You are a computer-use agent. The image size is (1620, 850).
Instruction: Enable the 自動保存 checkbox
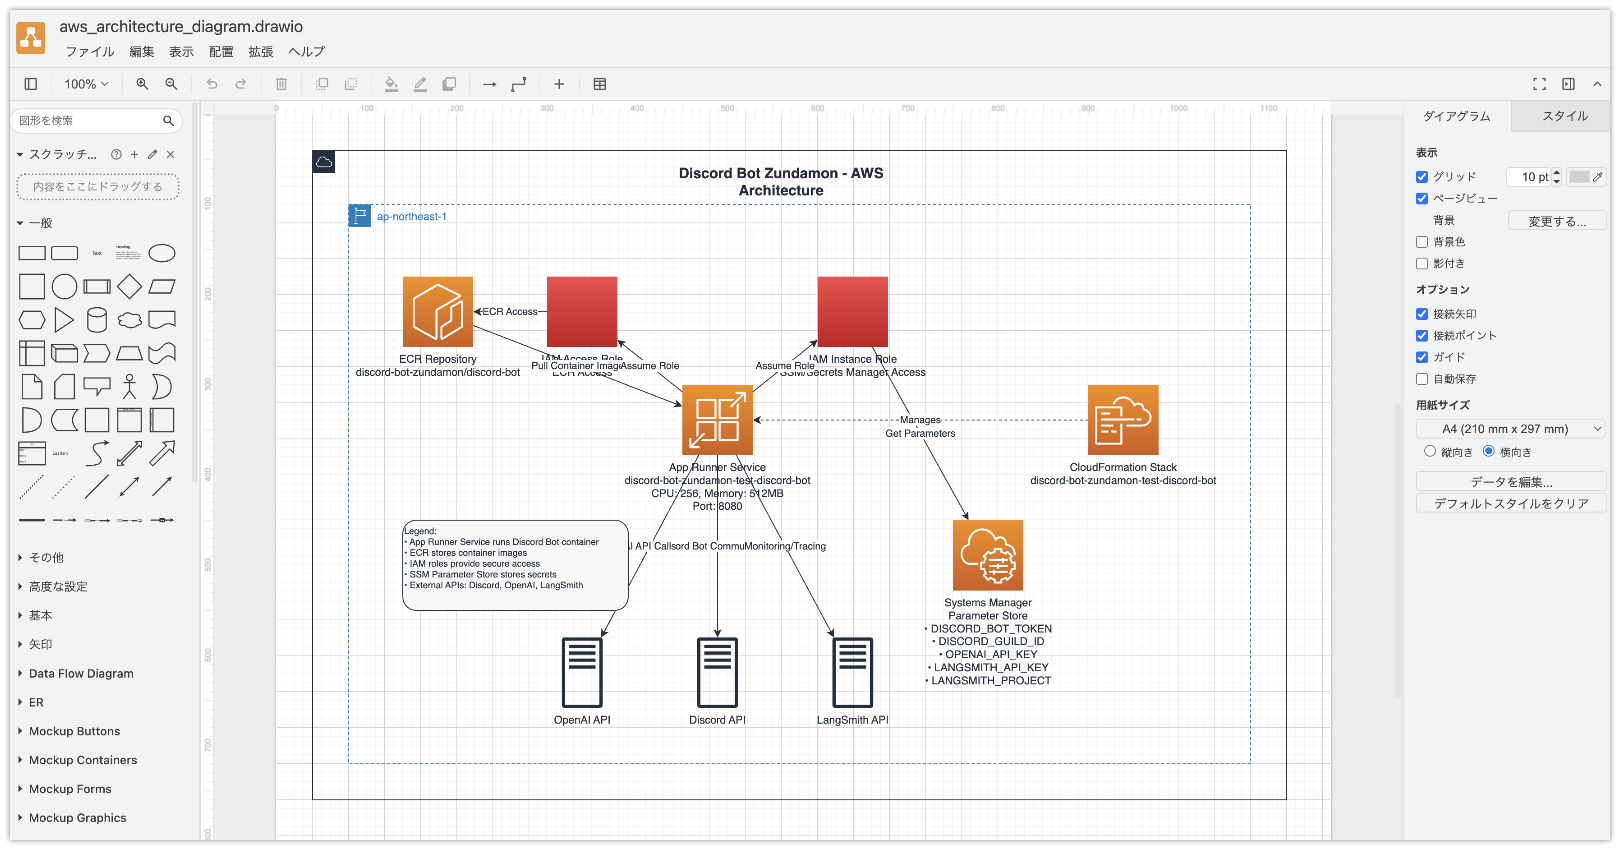coord(1422,379)
